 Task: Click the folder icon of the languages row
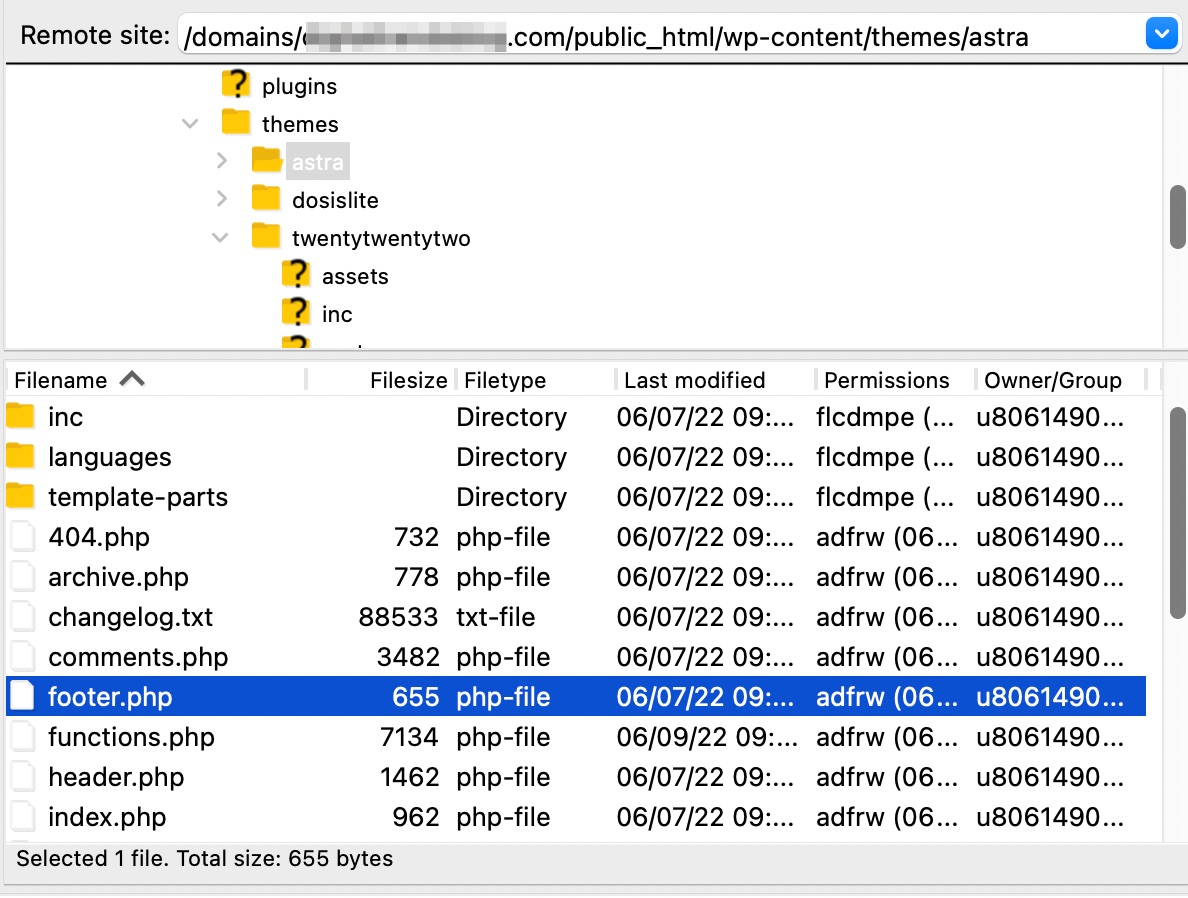pyautogui.click(x=20, y=455)
